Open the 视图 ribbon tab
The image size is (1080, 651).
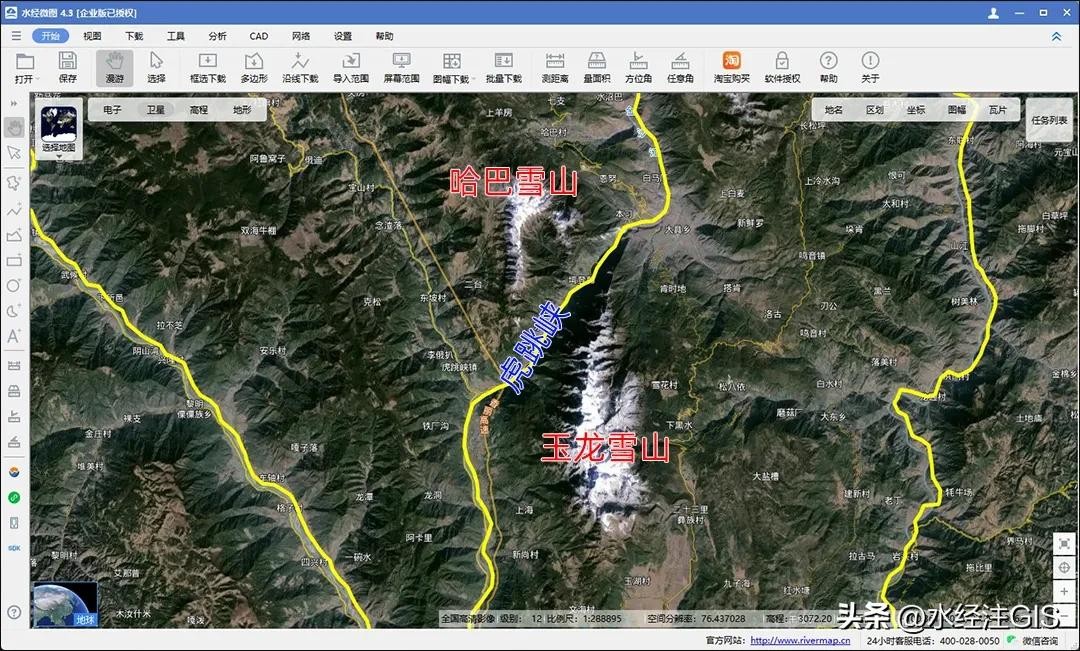pos(92,36)
